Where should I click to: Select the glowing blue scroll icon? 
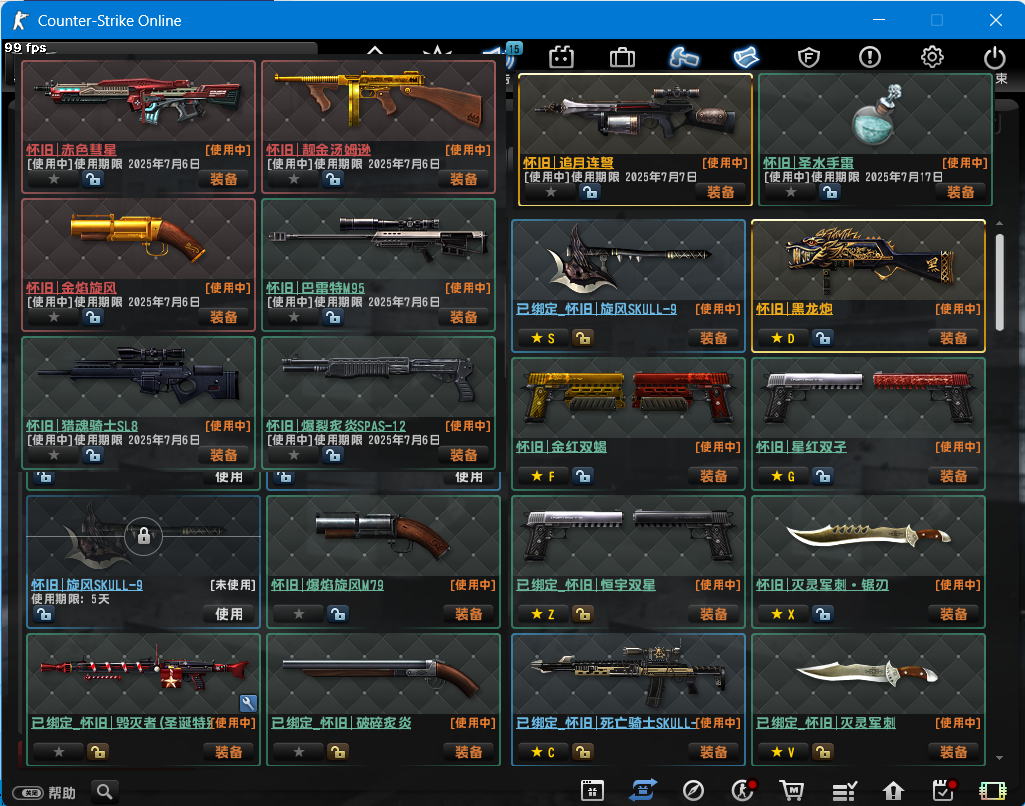pos(746,58)
